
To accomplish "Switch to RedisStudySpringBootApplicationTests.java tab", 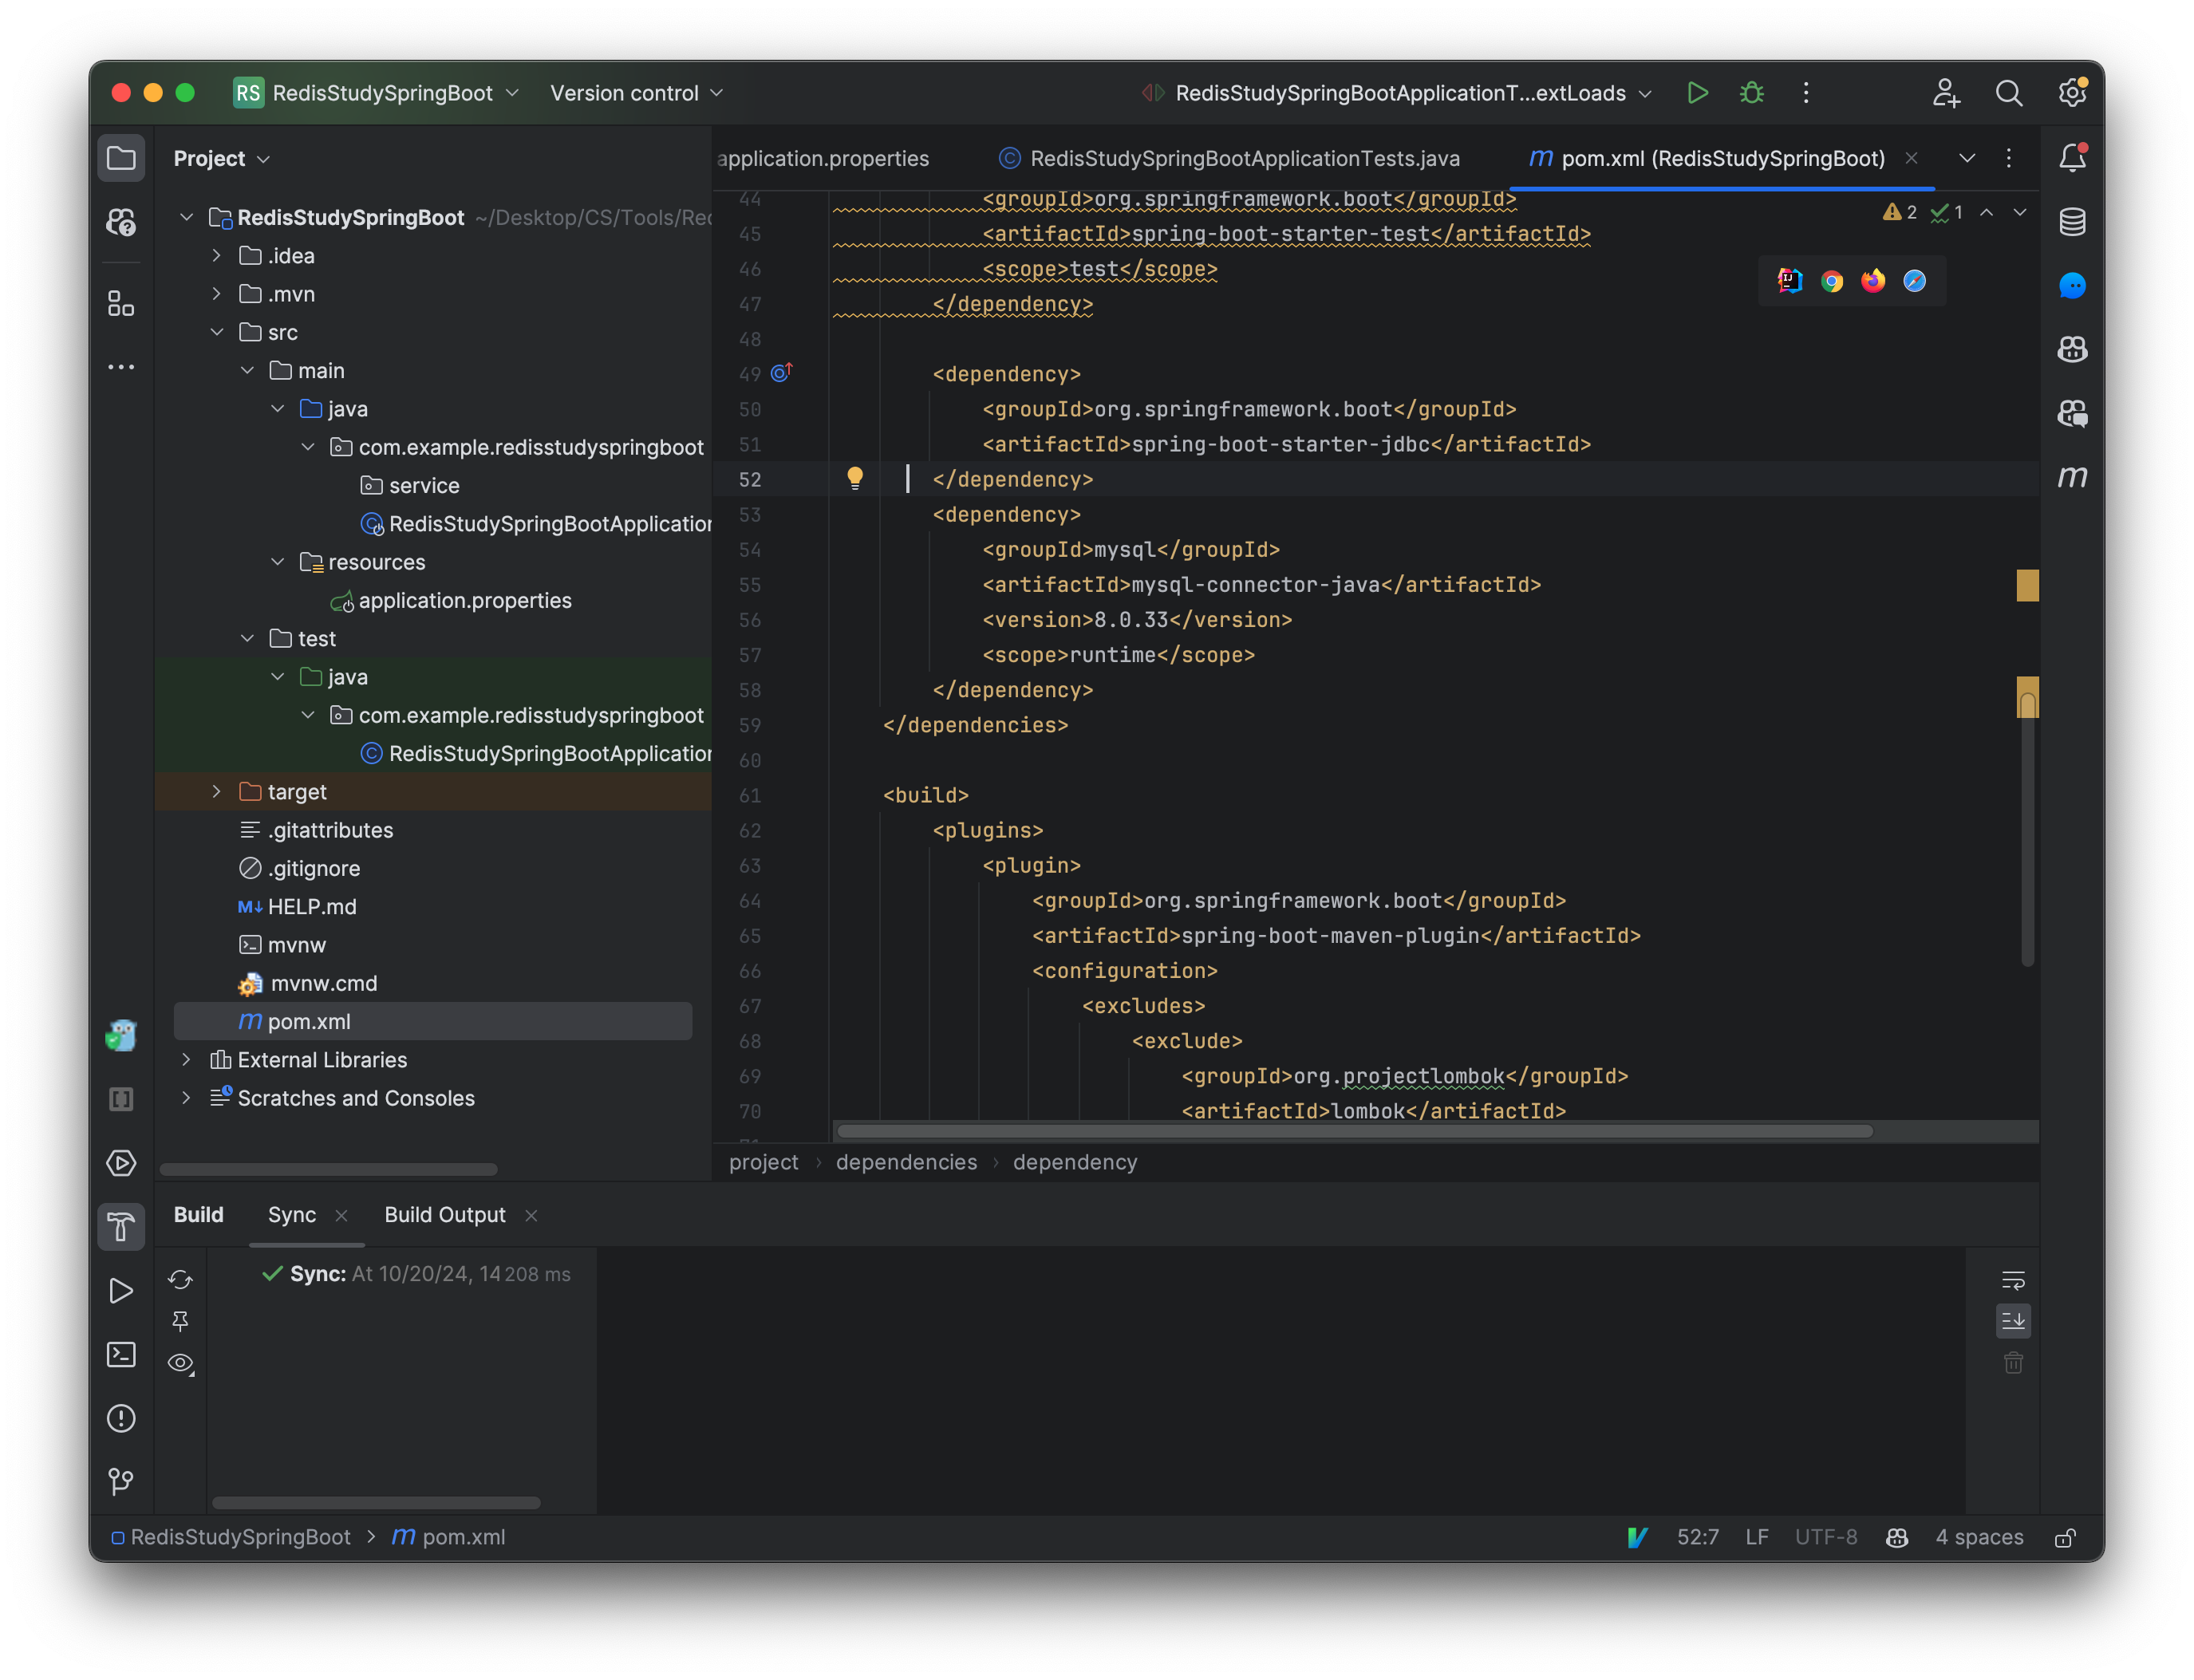I will (x=1230, y=158).
